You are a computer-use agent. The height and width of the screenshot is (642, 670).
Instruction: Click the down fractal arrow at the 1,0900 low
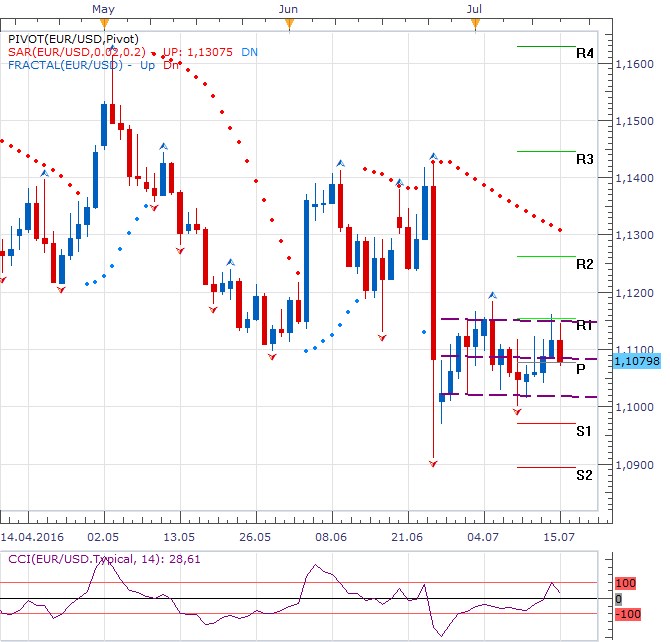(433, 463)
